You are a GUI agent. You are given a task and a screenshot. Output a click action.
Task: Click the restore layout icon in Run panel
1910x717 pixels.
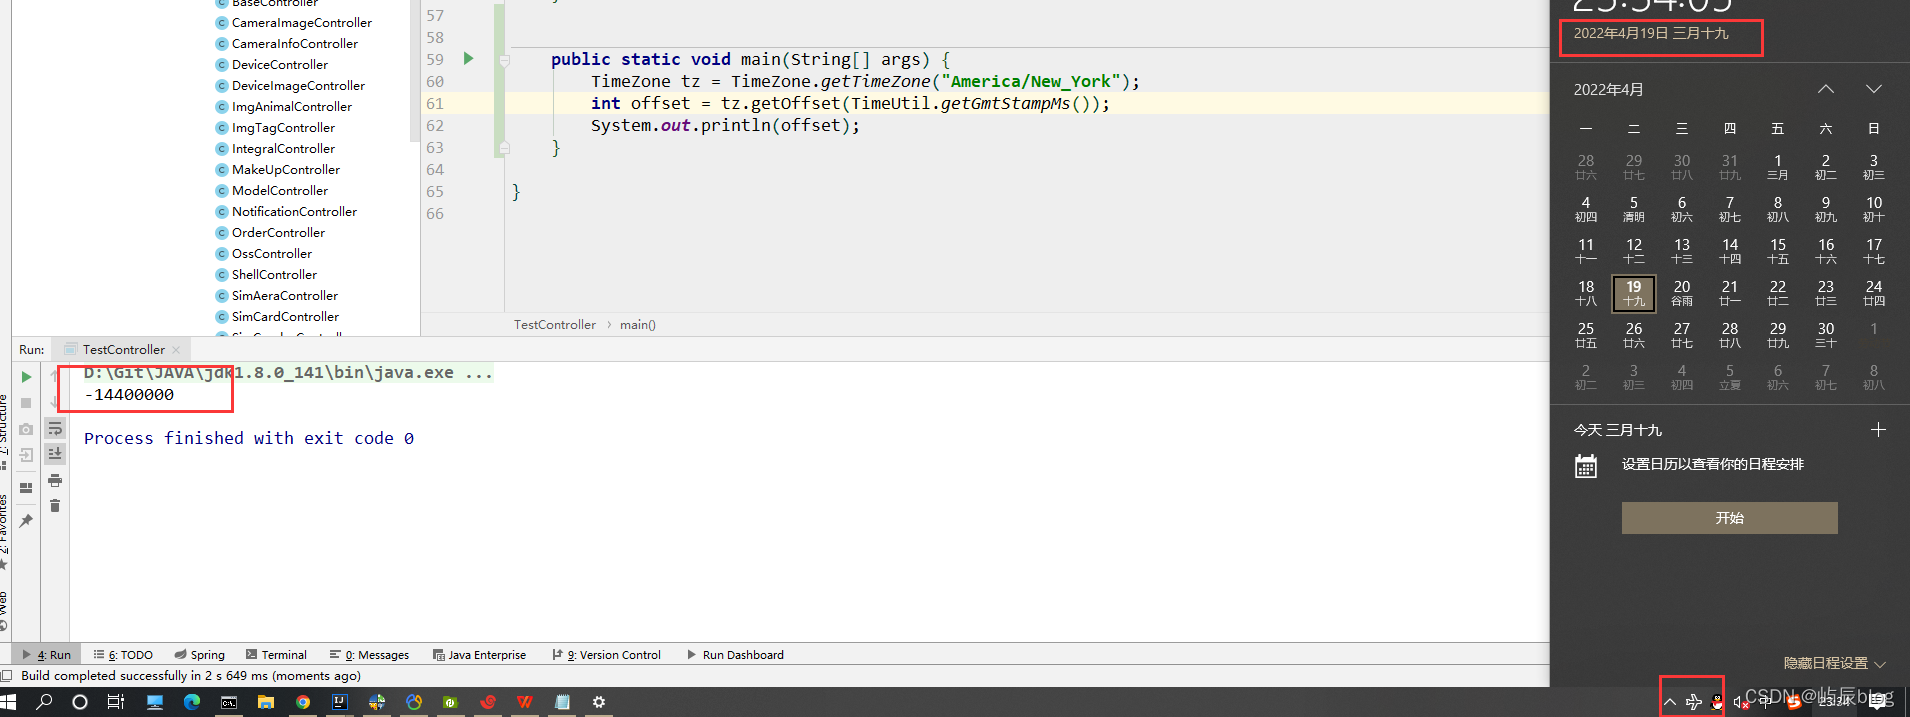click(26, 488)
